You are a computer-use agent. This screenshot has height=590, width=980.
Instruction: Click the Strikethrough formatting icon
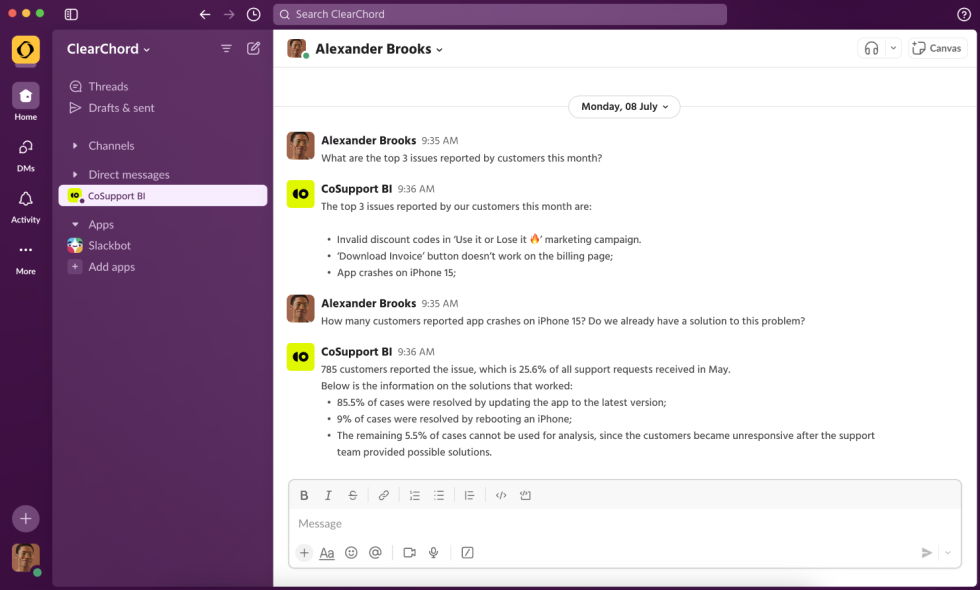coord(353,495)
